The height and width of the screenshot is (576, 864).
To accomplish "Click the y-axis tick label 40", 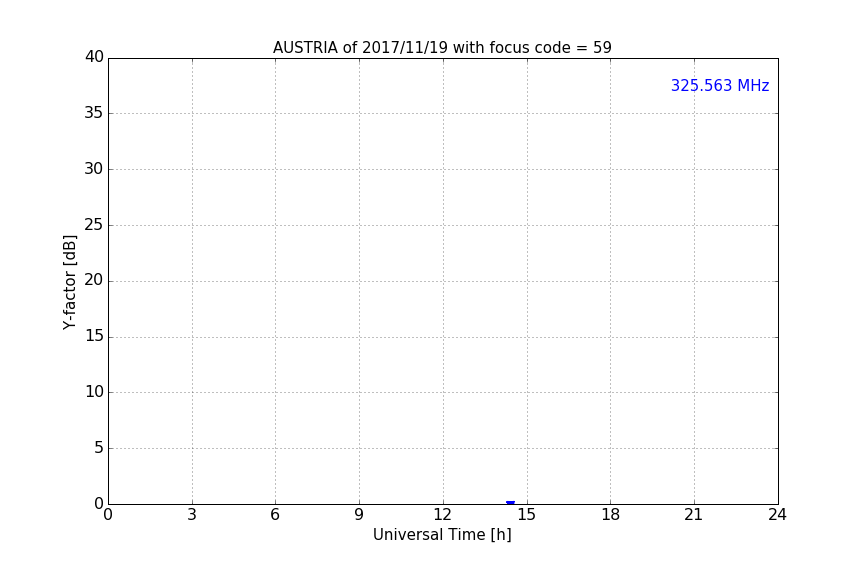I will pyautogui.click(x=94, y=57).
